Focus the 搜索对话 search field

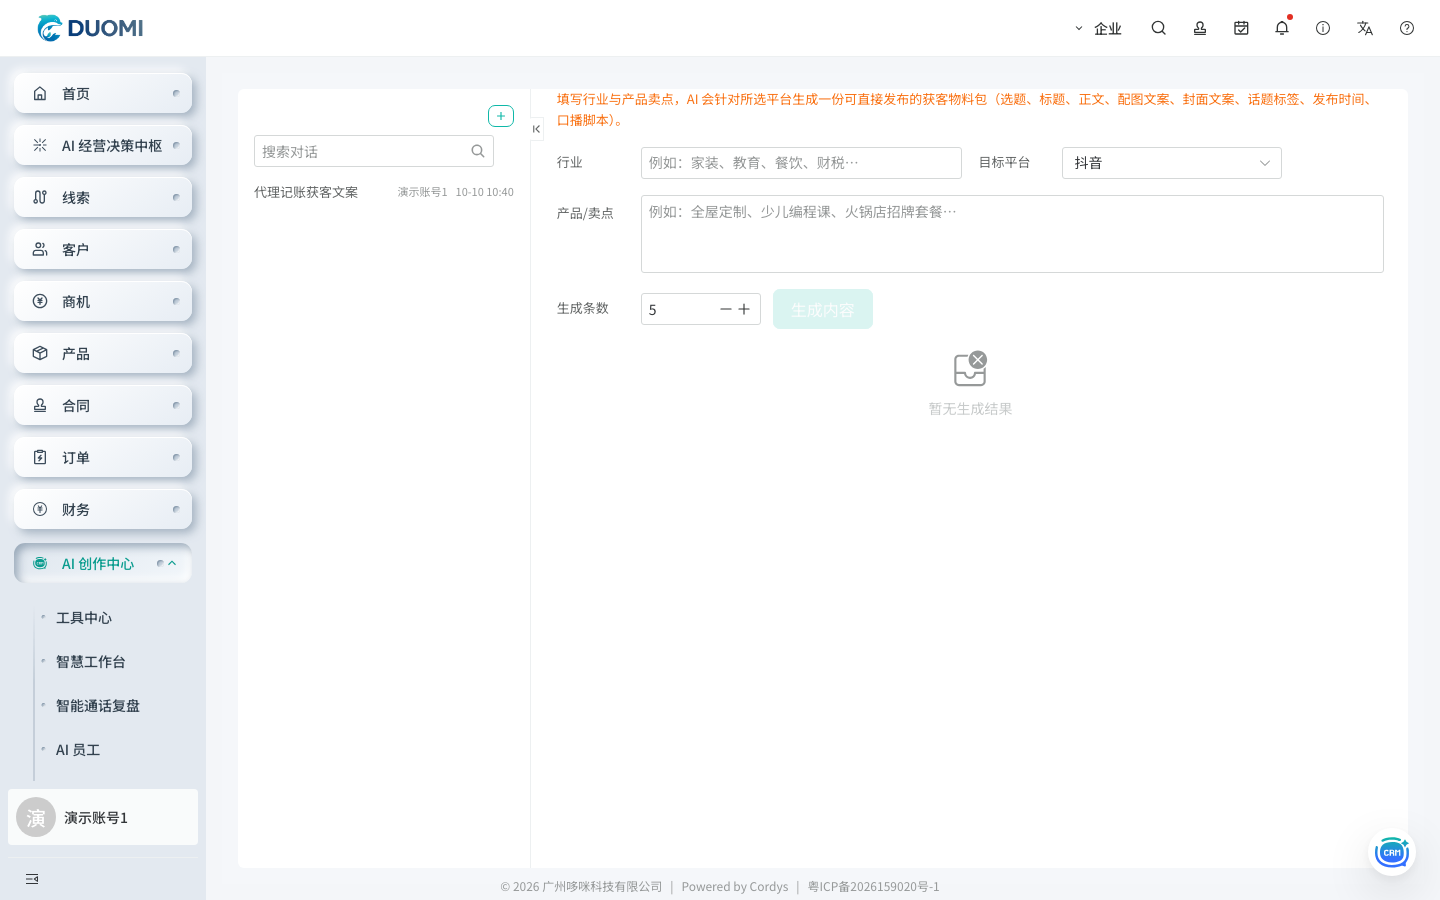coord(374,151)
